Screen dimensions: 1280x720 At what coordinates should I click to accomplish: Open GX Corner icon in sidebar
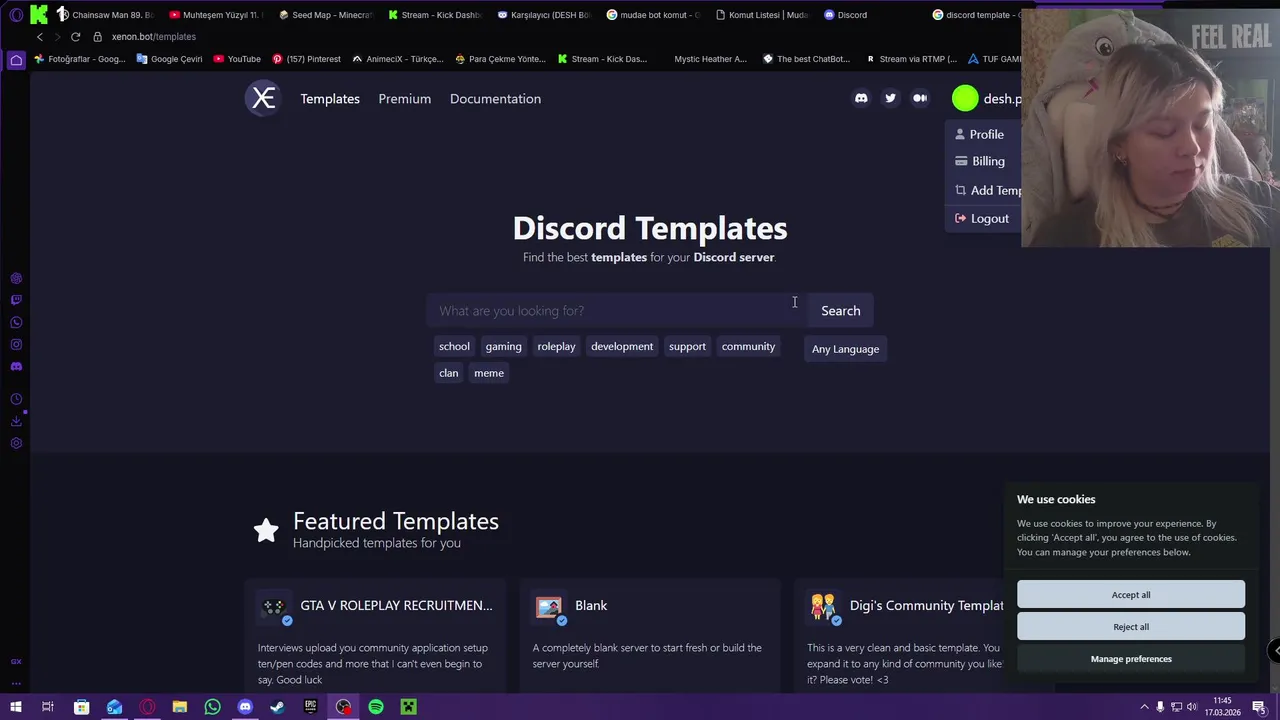point(16,661)
